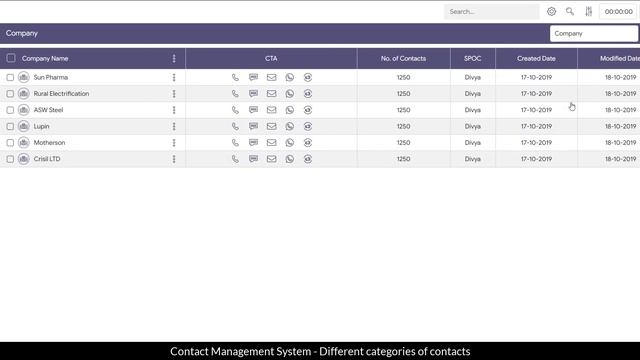Screen dimensions: 640x360
Task: Open WhatsApp for Rural Electrification
Action: pos(290,93)
